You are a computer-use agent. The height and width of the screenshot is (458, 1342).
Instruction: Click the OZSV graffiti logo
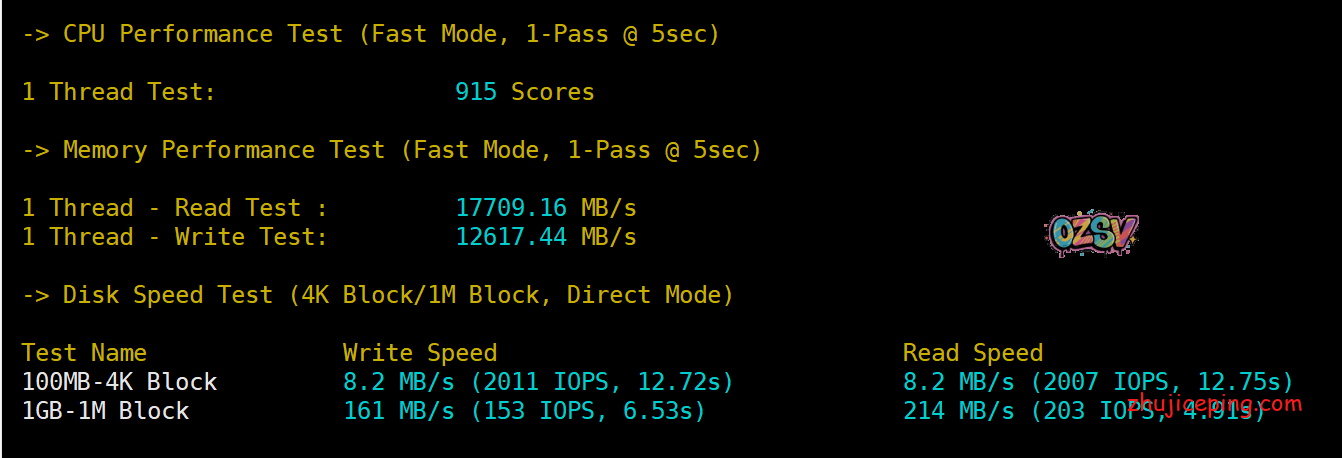click(1092, 235)
